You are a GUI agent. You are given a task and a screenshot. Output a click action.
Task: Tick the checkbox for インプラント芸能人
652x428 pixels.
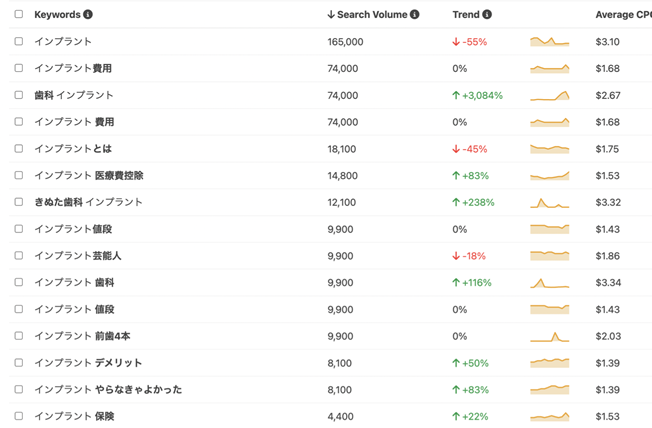[x=19, y=255]
